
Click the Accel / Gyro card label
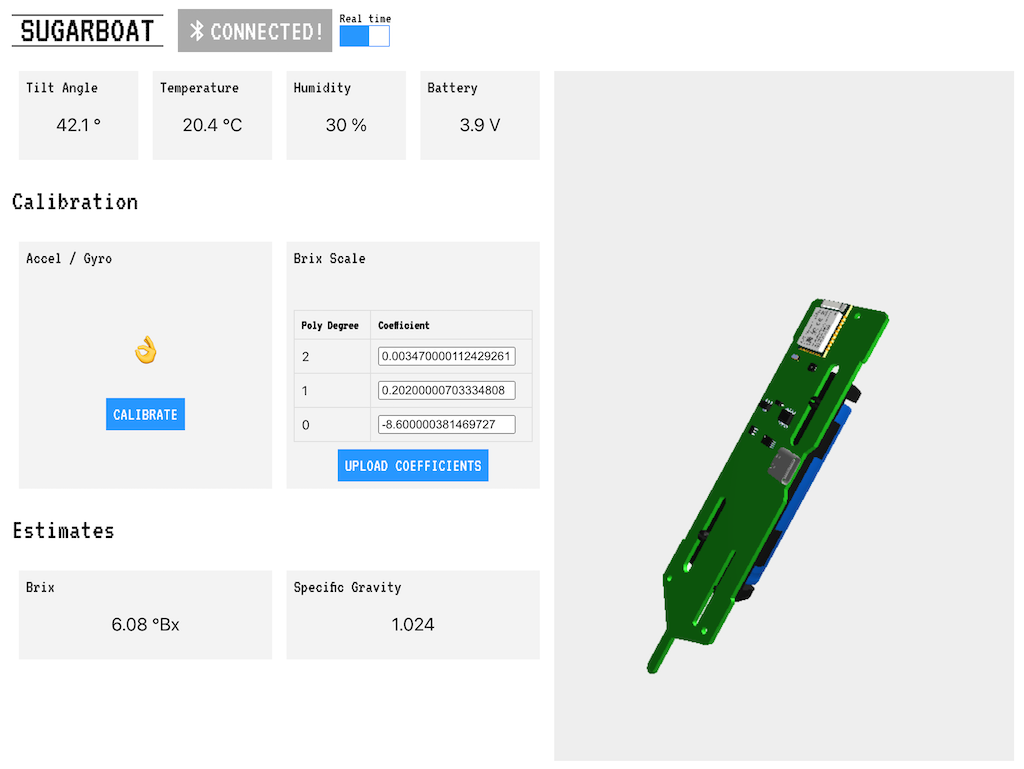coord(69,259)
